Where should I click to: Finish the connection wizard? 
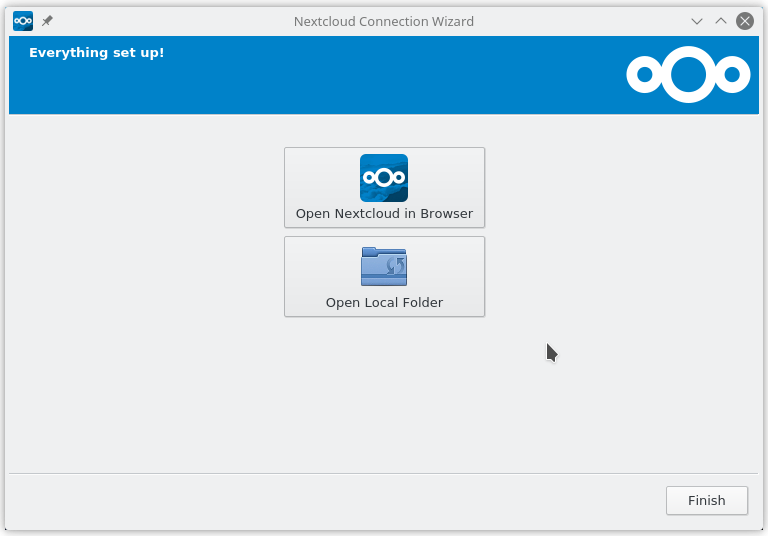[x=707, y=500]
